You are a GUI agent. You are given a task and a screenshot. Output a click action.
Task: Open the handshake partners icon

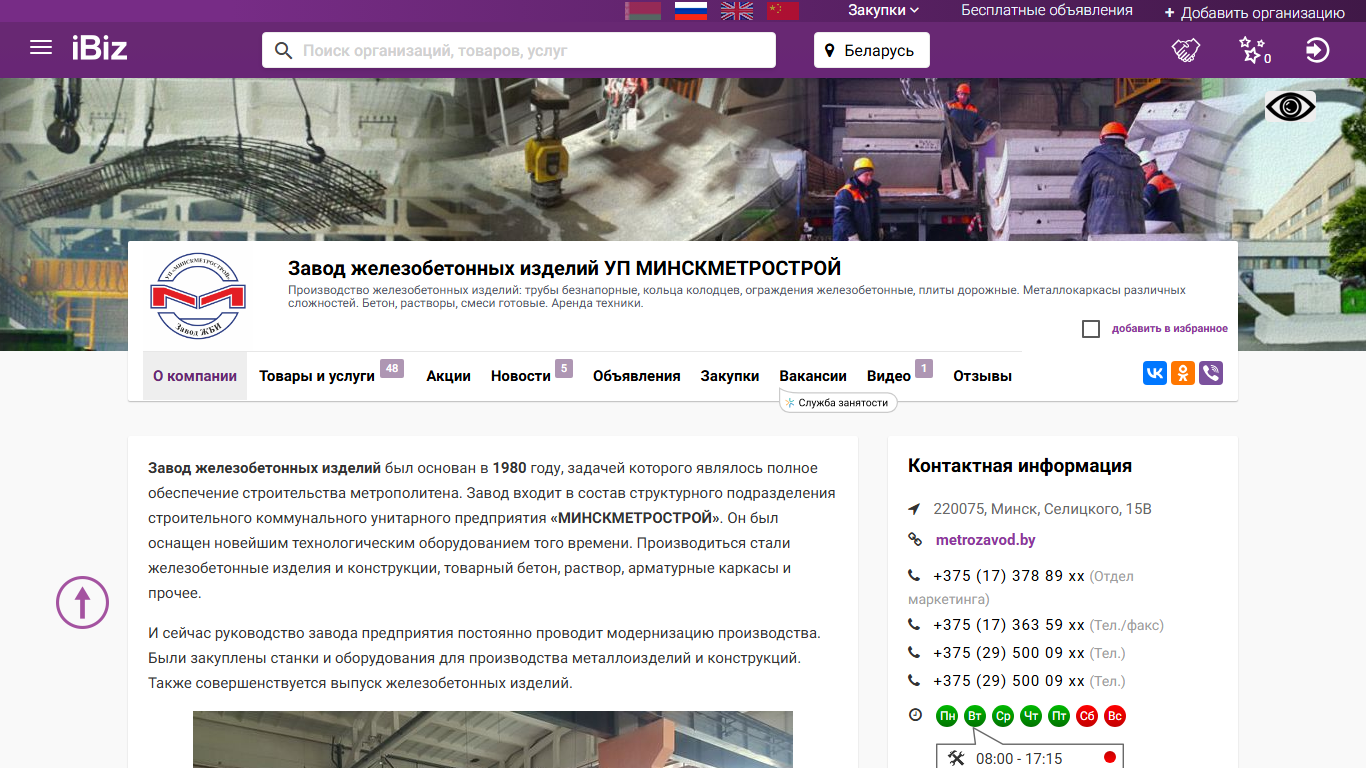(1186, 50)
